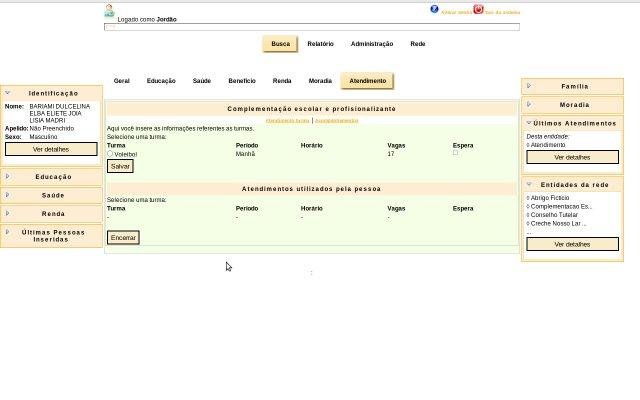Collapse the Entidades da rede panel
This screenshot has height=400, width=640.
click(529, 184)
